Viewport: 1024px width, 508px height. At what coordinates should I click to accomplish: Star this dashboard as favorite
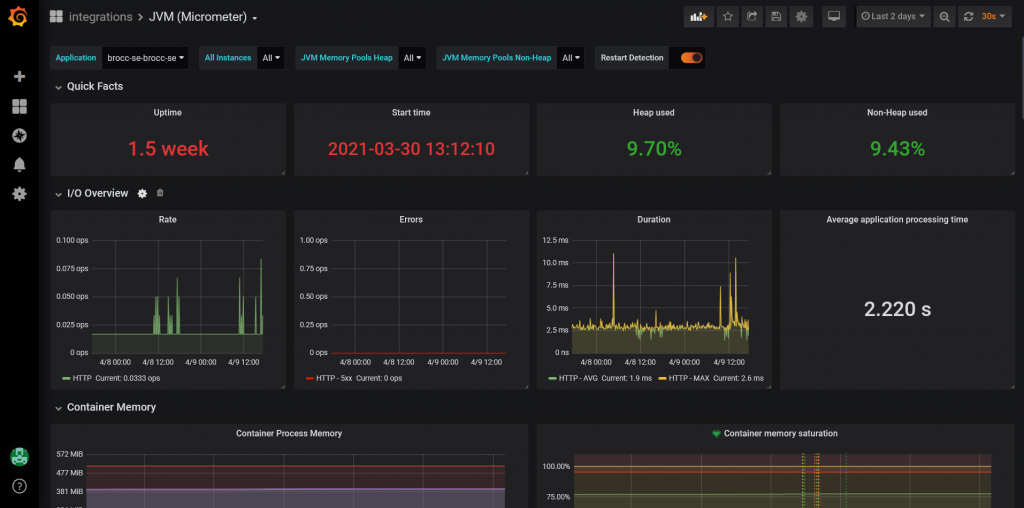tap(727, 17)
